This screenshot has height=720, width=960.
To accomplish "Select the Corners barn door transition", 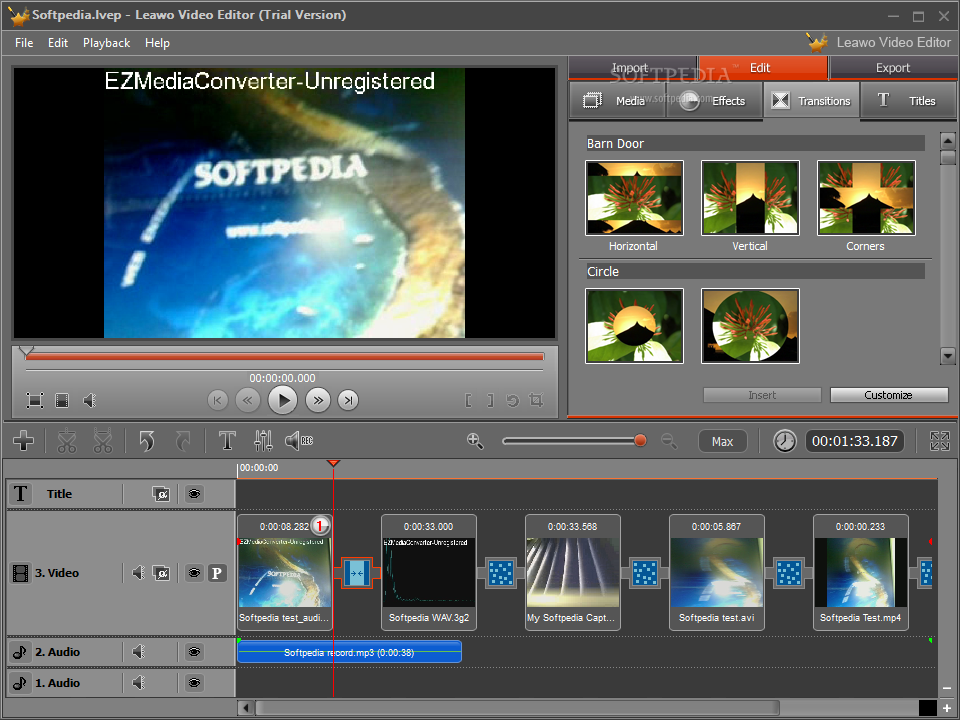I will tap(866, 198).
